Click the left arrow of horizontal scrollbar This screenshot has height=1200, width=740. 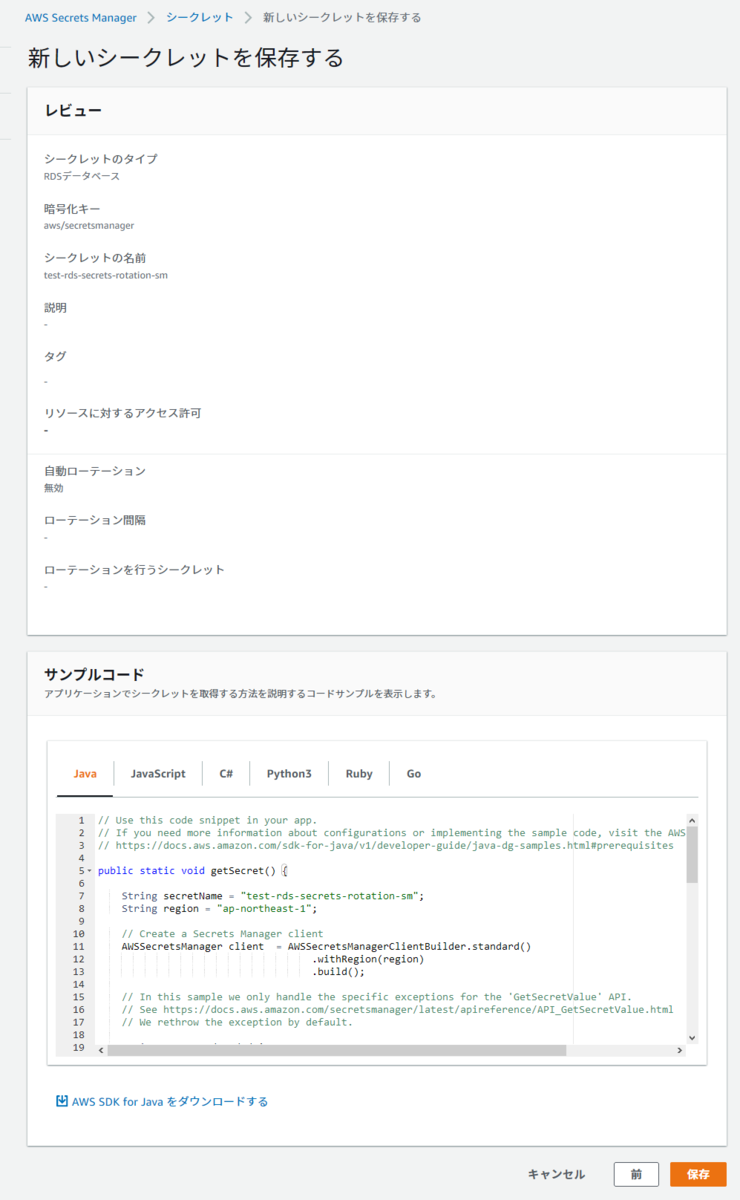(100, 1051)
